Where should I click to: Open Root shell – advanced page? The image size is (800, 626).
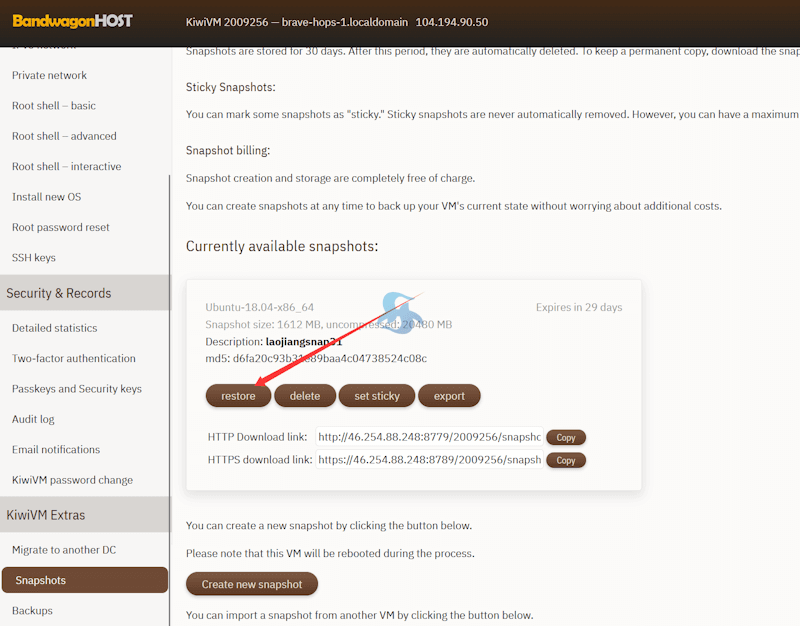click(x=64, y=136)
